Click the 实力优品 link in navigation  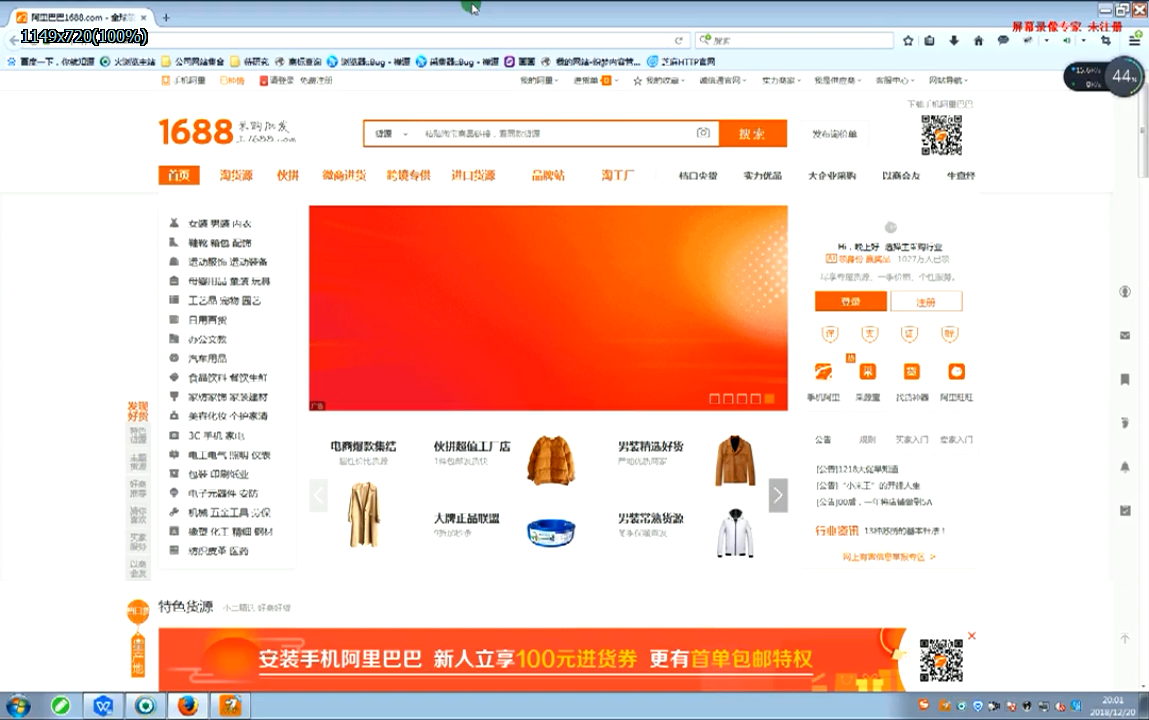pos(762,176)
